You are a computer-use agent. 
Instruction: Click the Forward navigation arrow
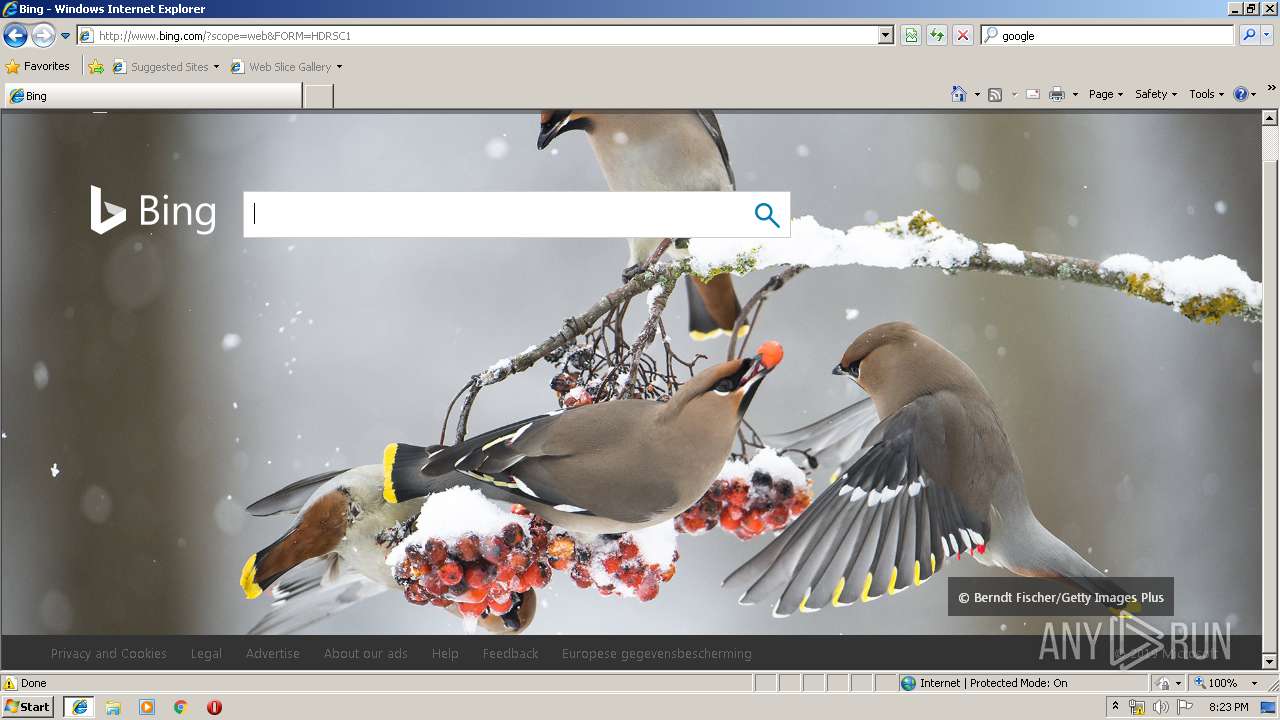tap(43, 36)
